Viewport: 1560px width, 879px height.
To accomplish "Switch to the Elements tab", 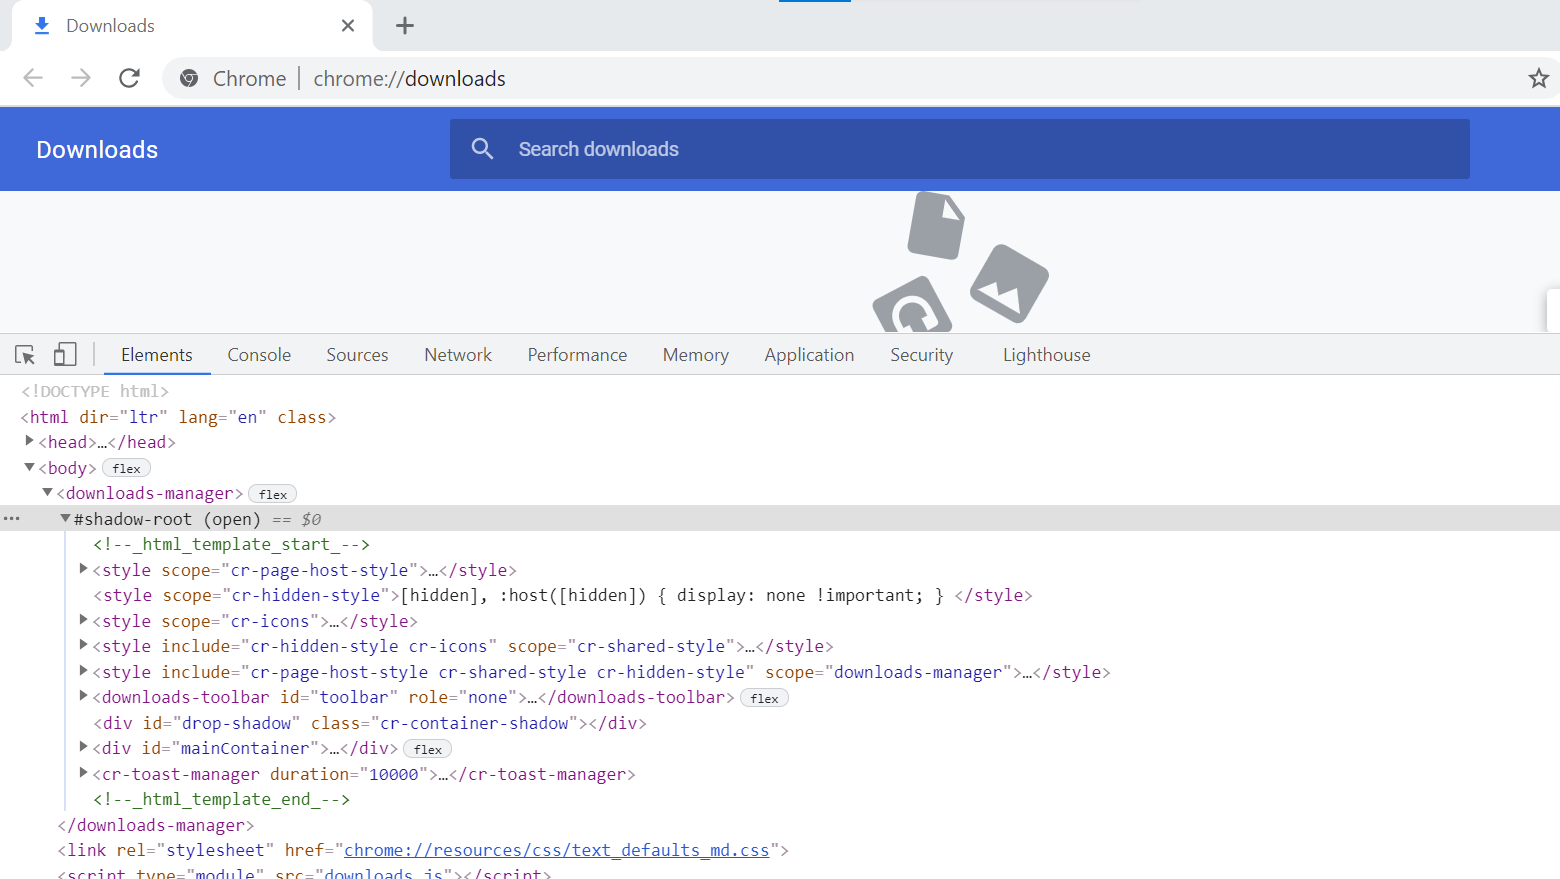I will tap(157, 355).
